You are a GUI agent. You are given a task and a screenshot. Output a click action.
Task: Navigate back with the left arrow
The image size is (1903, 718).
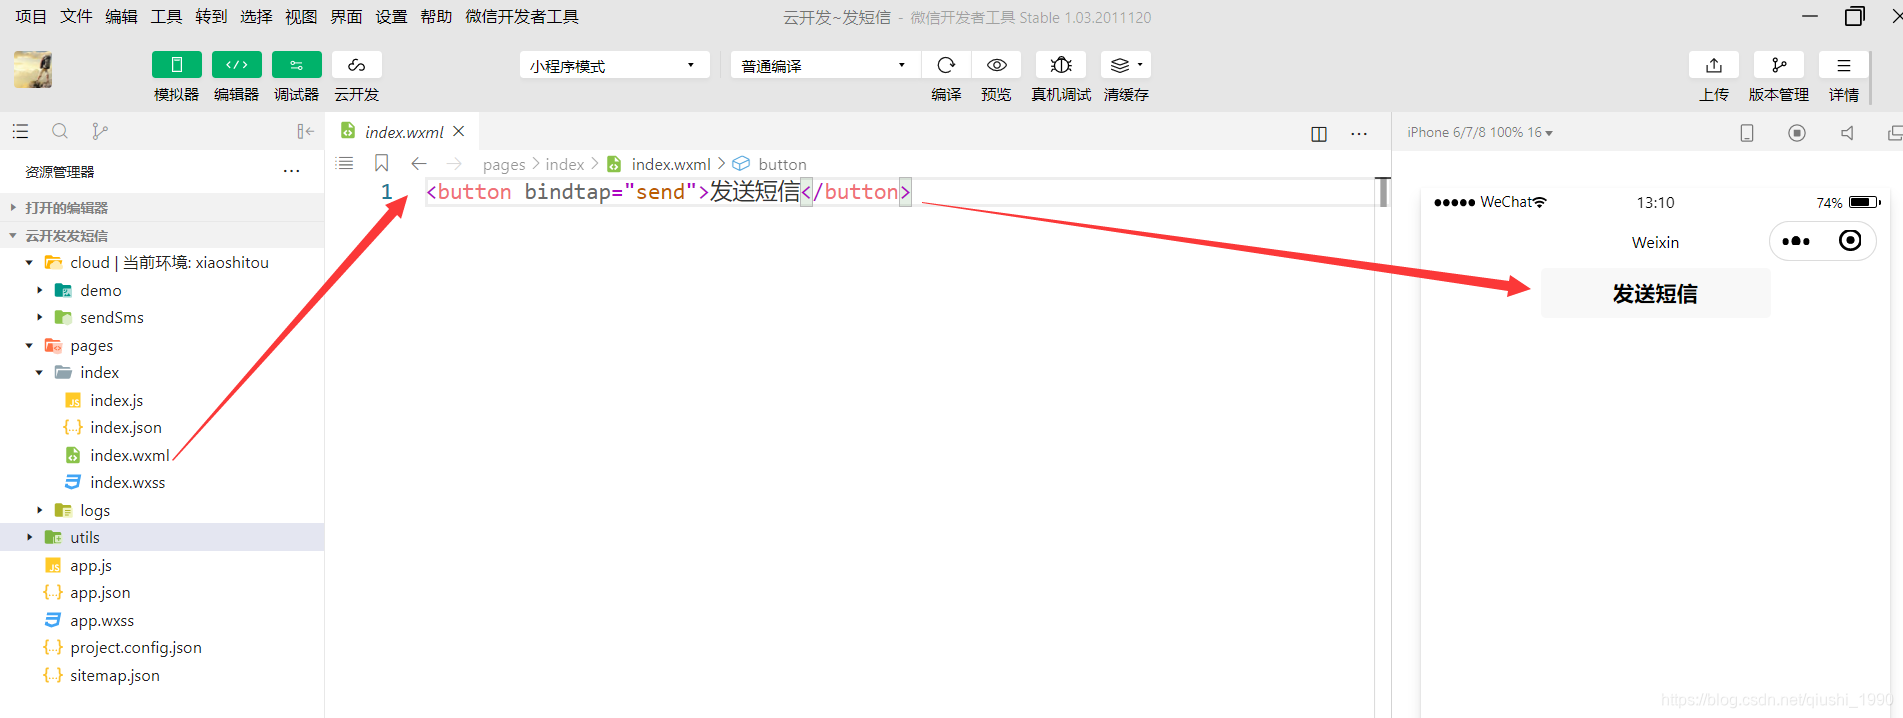click(419, 163)
